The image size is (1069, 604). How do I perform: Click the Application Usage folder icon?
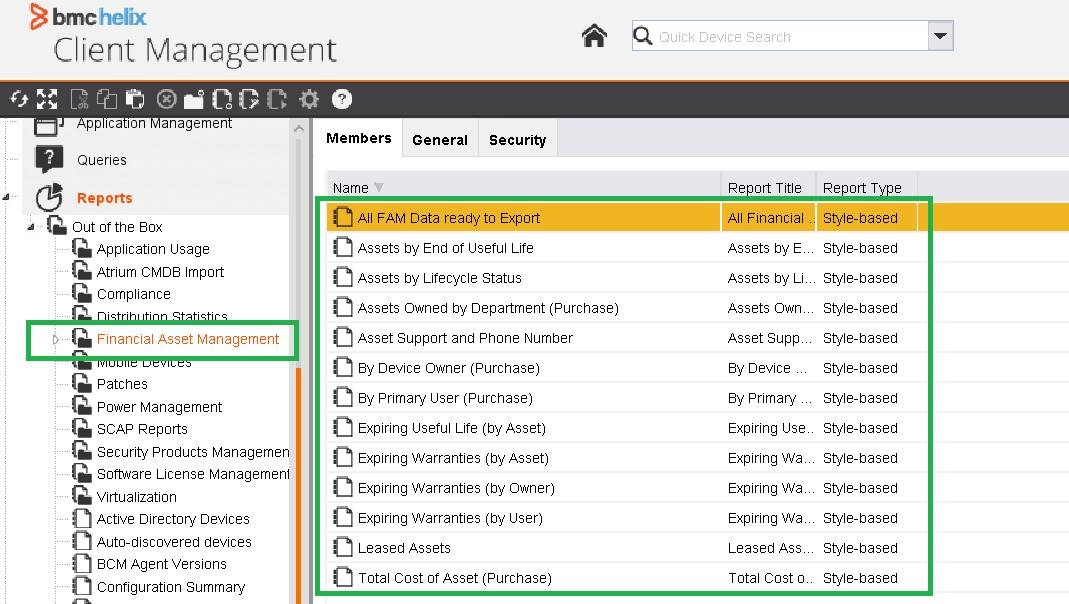click(x=82, y=248)
